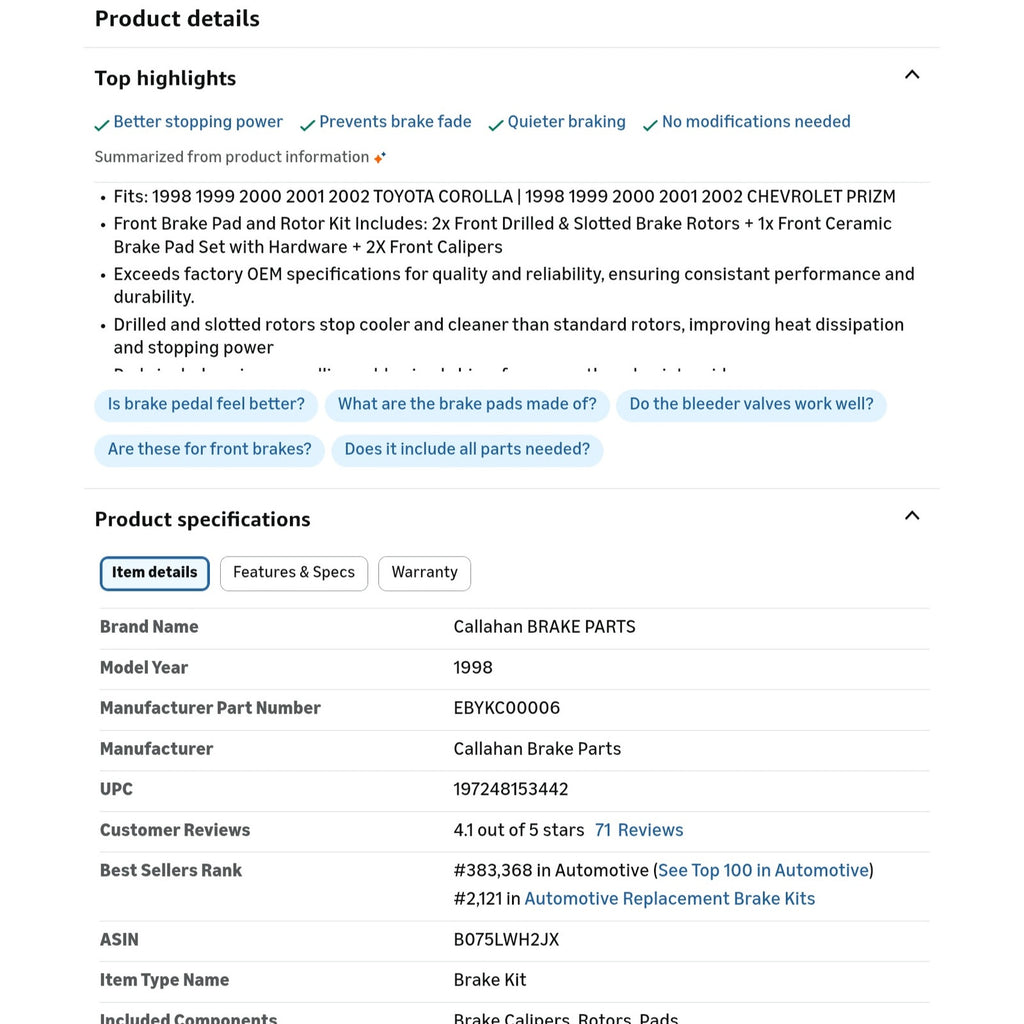Switch to the Features & Specs tab
Image resolution: width=1024 pixels, height=1024 pixels.
[294, 573]
